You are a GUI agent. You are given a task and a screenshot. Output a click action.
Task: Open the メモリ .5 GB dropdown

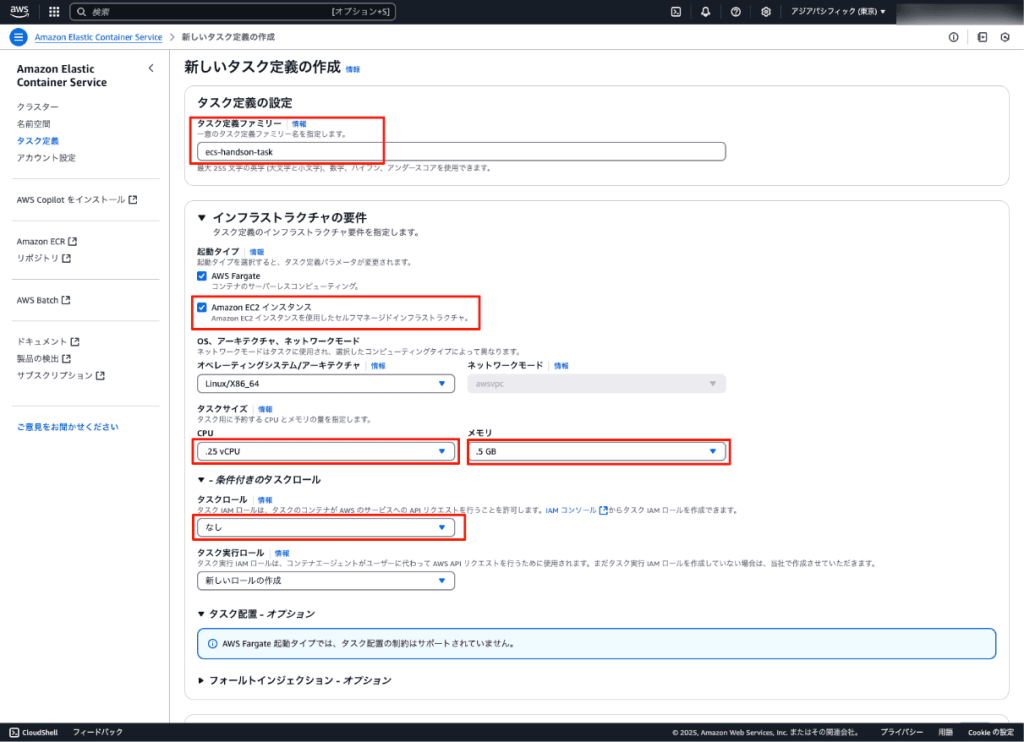tap(597, 451)
